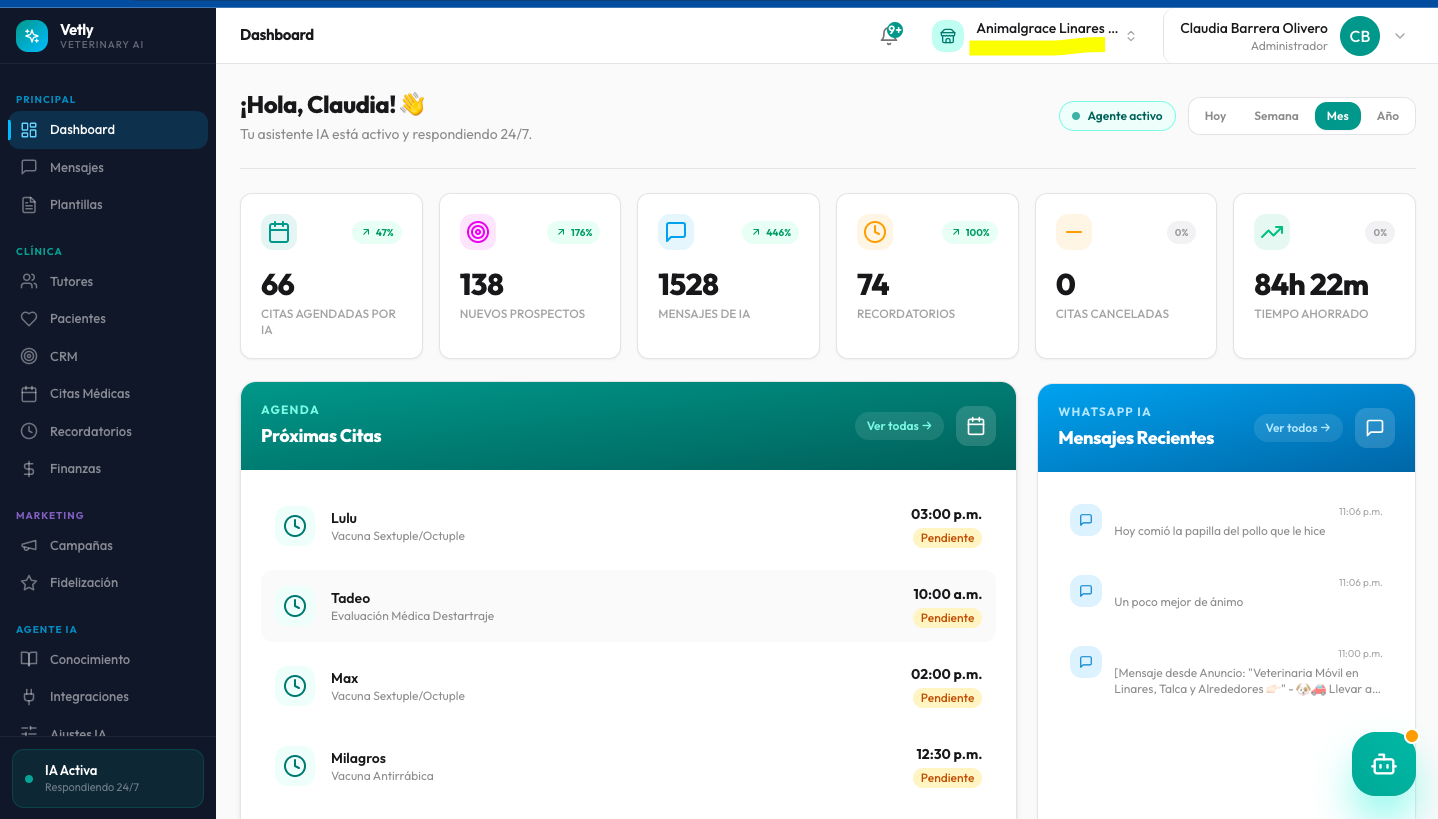
Task: Select the Mes time range tab
Action: (x=1338, y=116)
